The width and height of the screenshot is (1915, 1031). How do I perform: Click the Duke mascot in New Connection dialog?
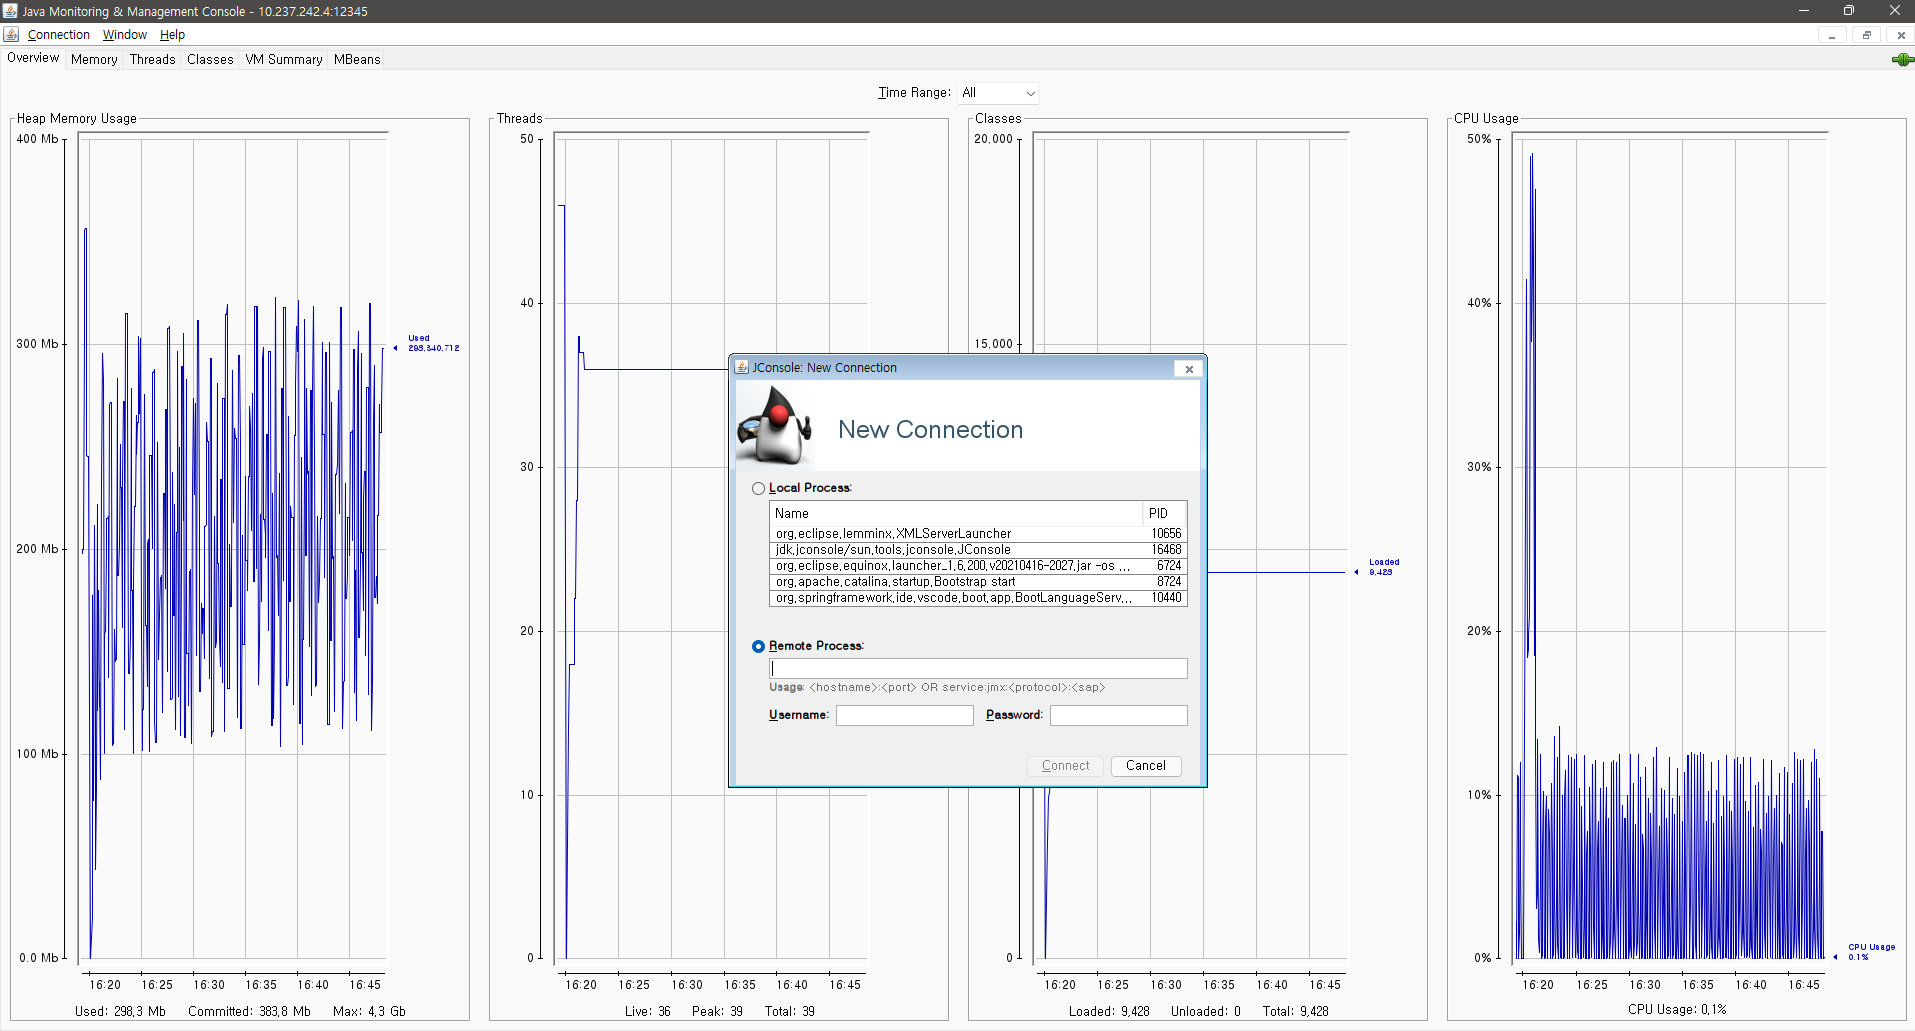(774, 425)
